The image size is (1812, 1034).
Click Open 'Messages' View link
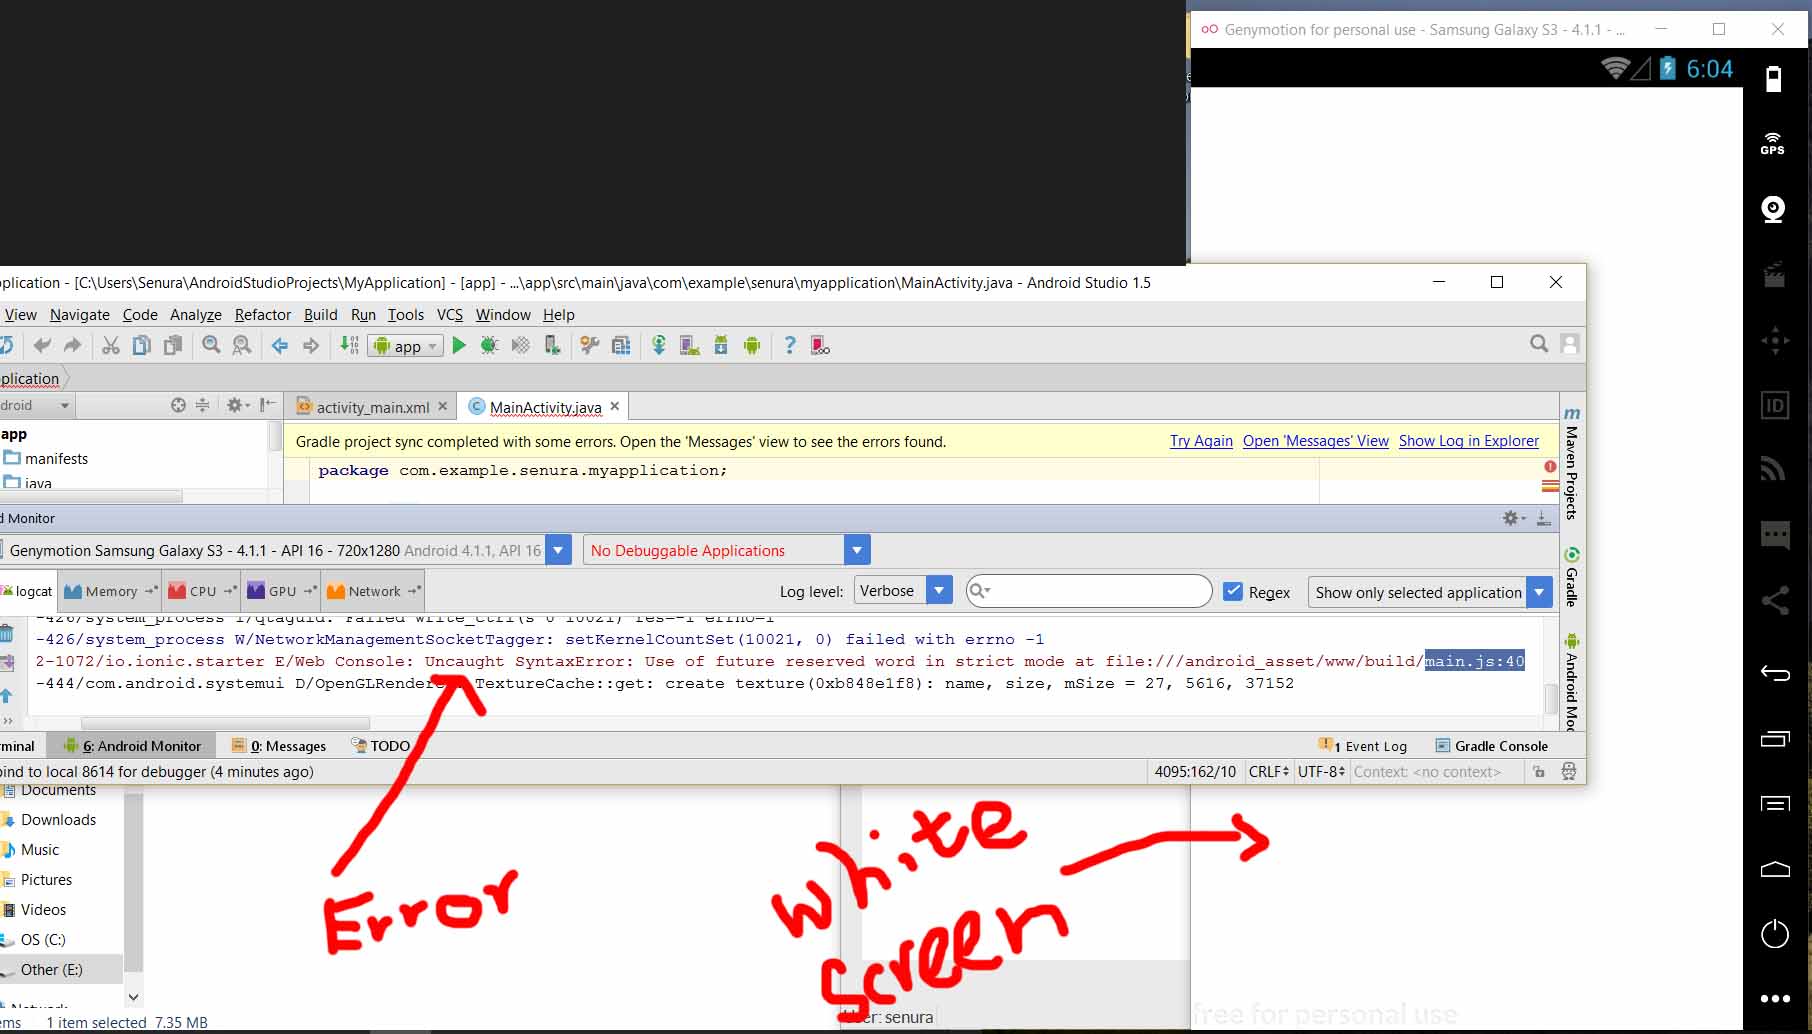point(1316,441)
